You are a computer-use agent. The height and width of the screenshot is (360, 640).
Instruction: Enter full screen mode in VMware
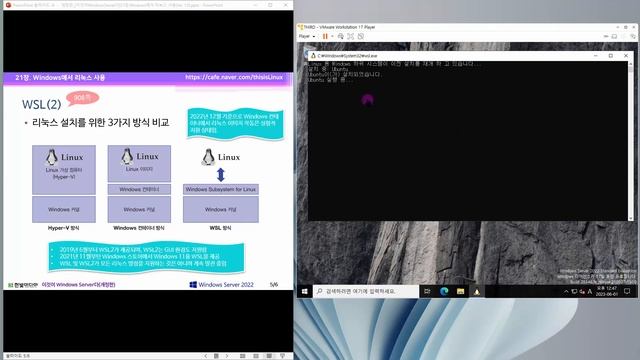tap(351, 36)
